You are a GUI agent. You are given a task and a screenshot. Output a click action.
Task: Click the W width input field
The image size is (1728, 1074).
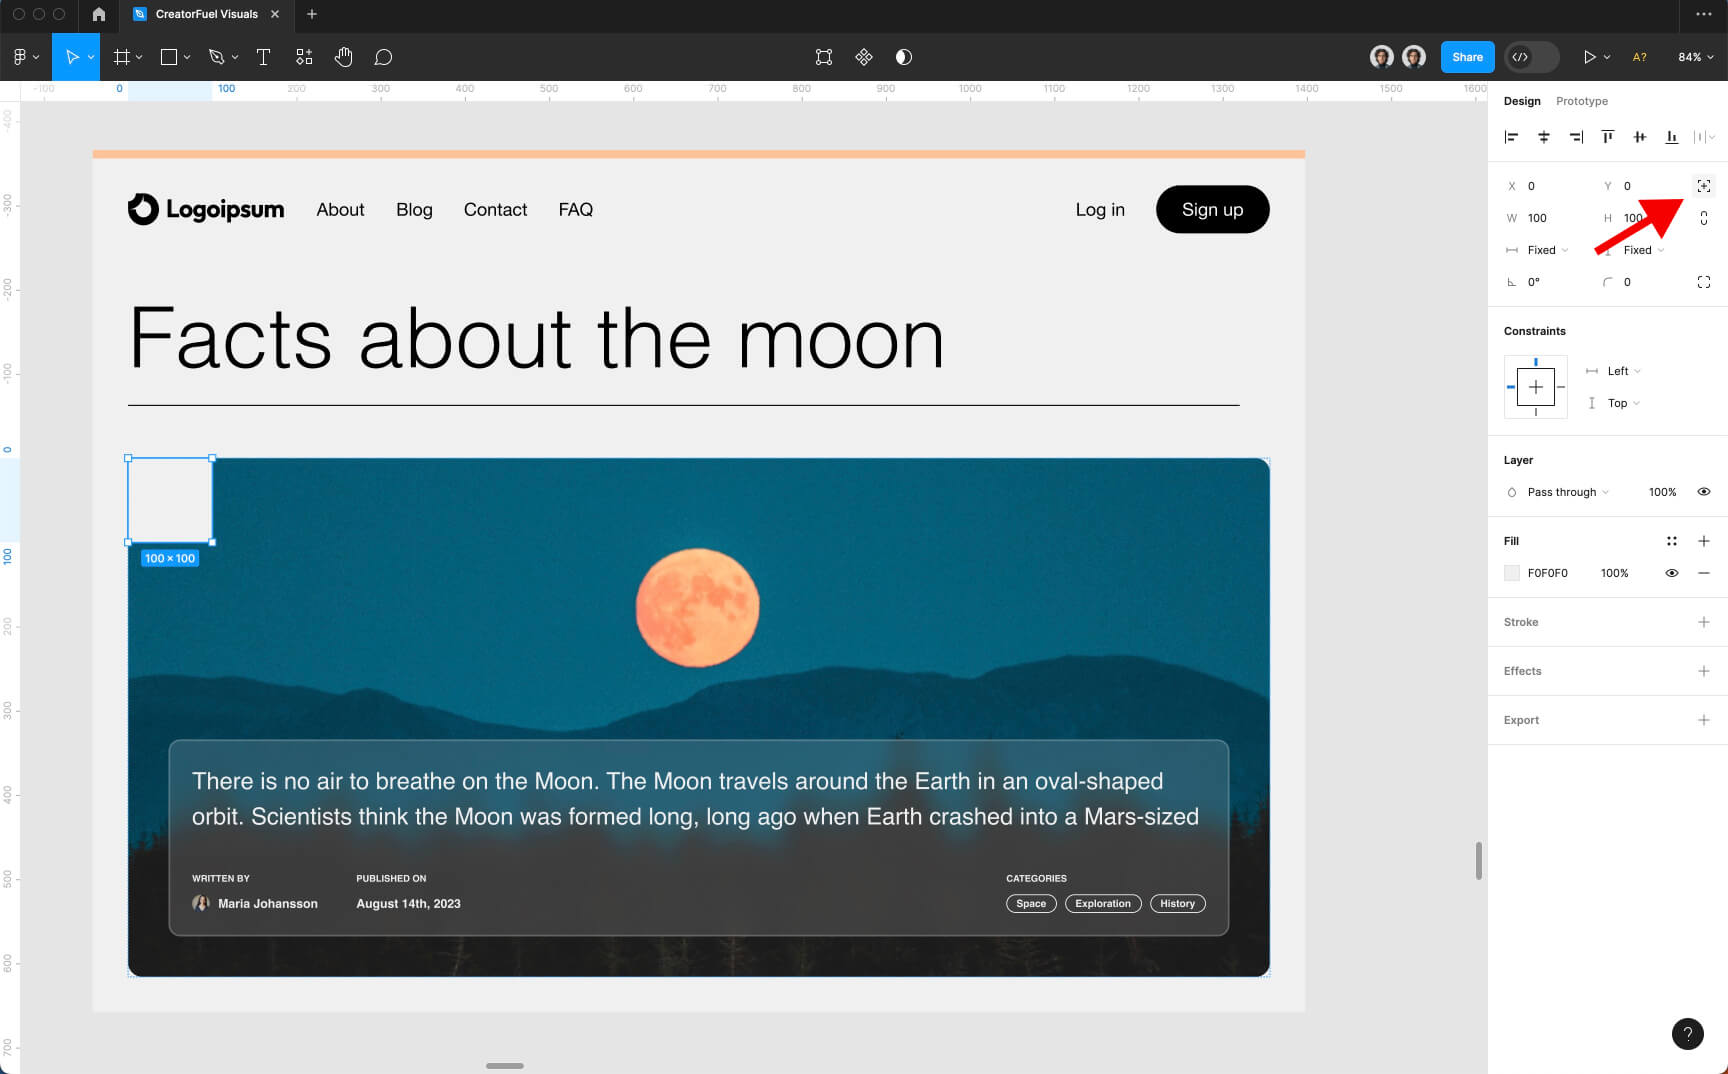(1540, 217)
